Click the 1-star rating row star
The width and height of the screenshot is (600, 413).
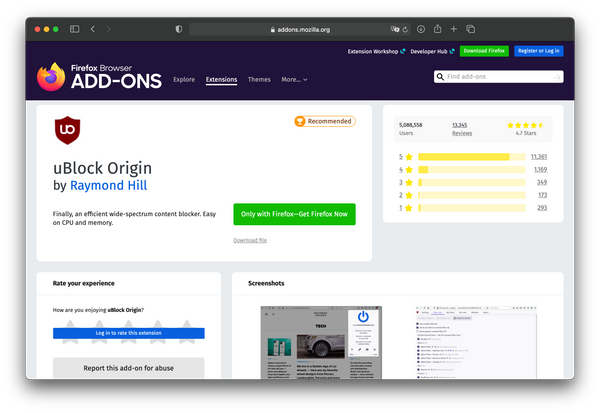[409, 208]
